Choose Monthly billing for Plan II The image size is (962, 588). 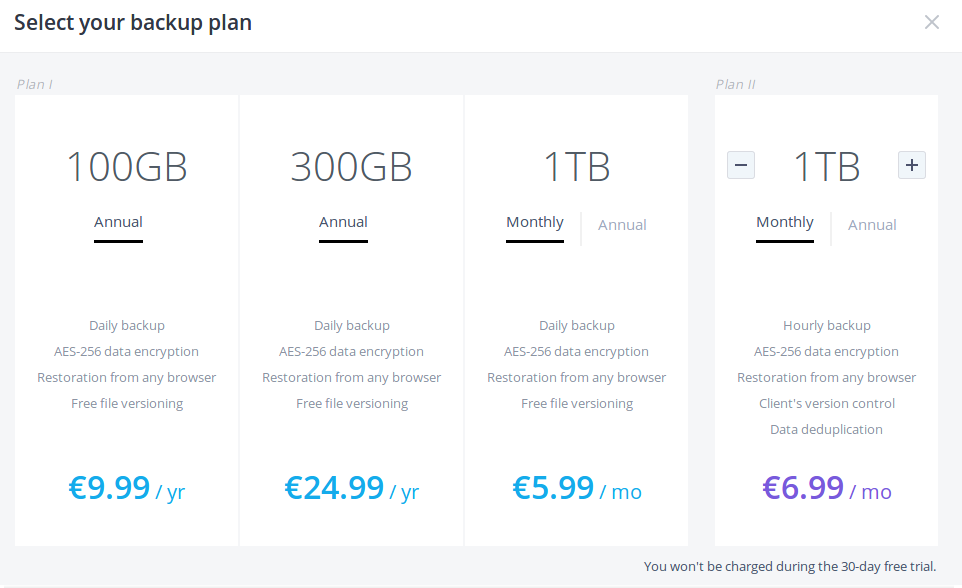[785, 222]
